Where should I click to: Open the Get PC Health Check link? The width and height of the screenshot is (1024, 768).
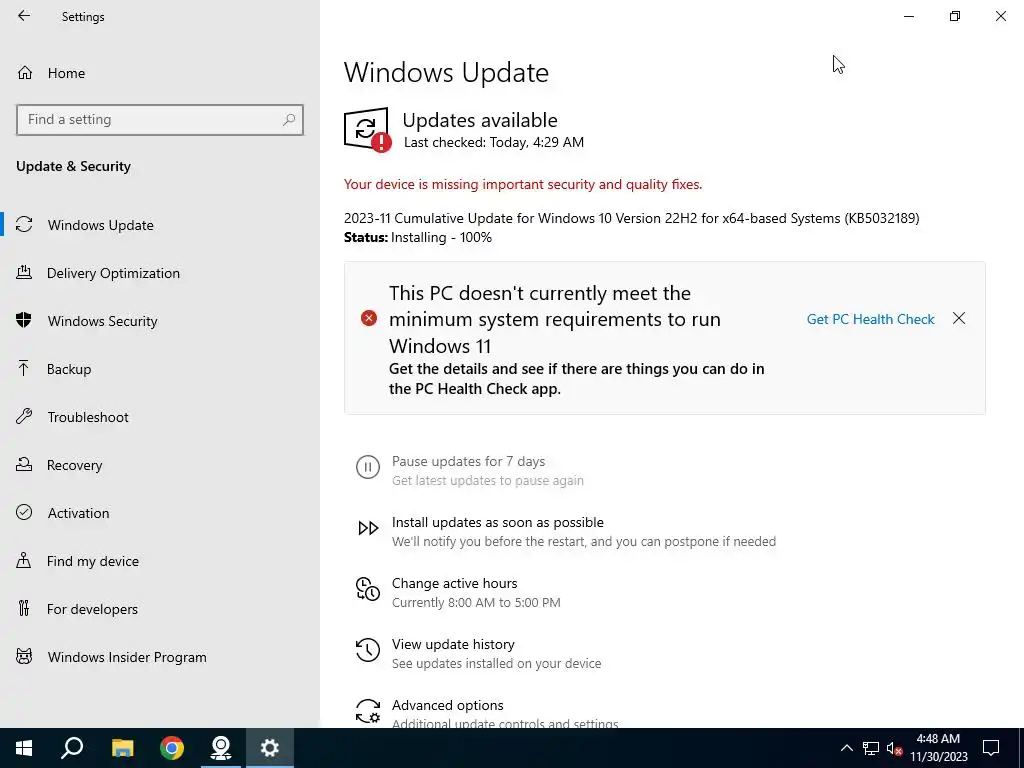(x=871, y=319)
